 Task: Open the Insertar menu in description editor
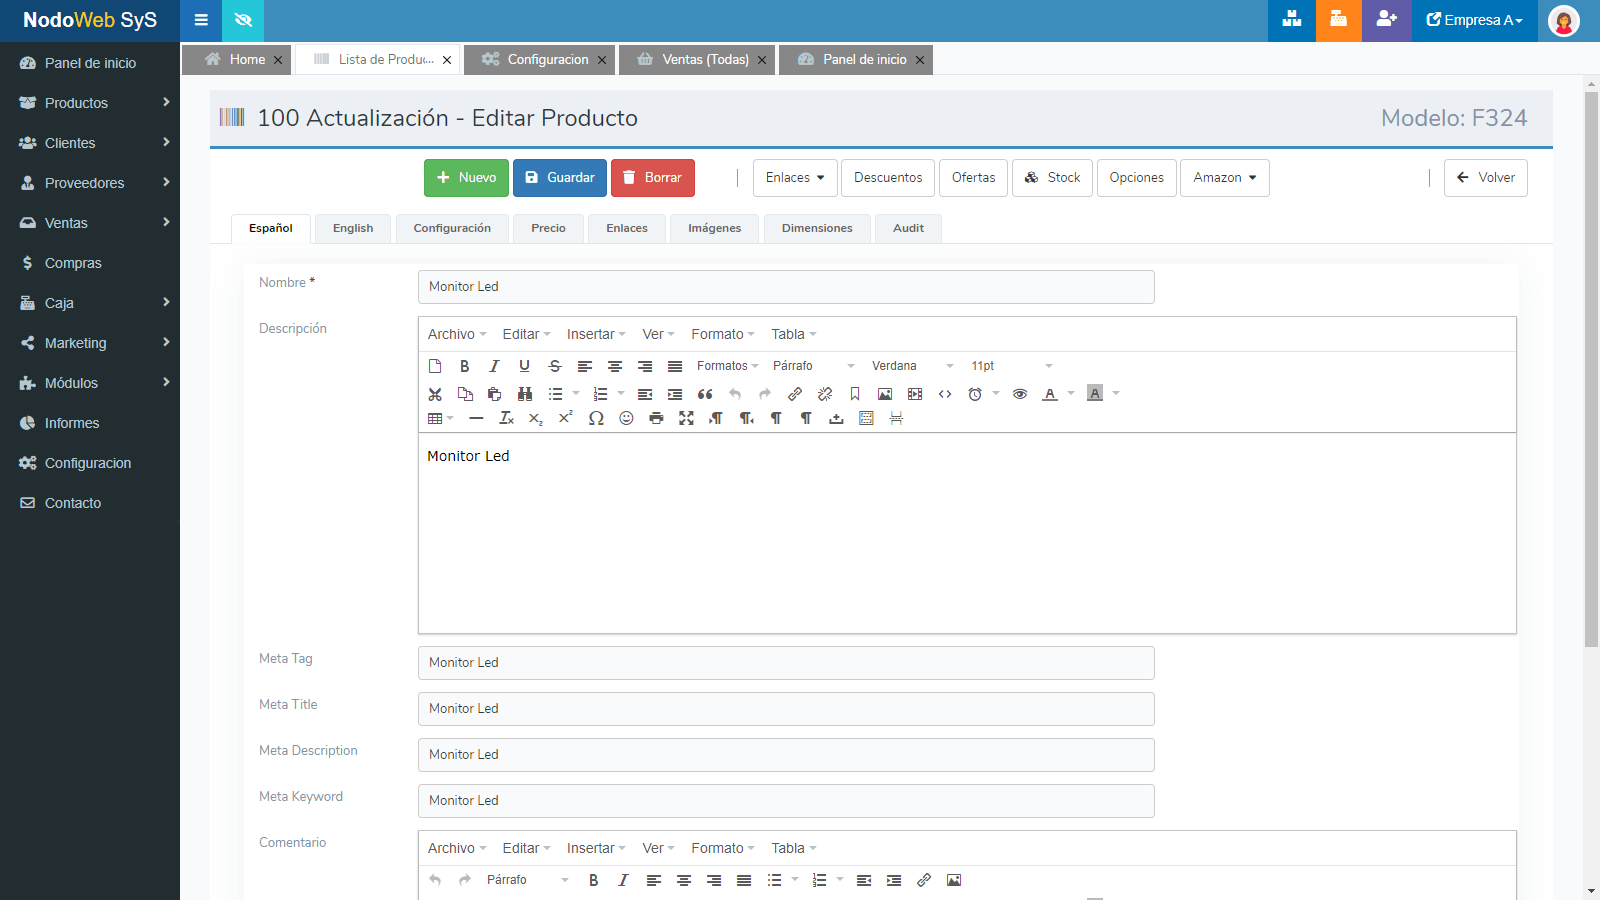tap(595, 334)
